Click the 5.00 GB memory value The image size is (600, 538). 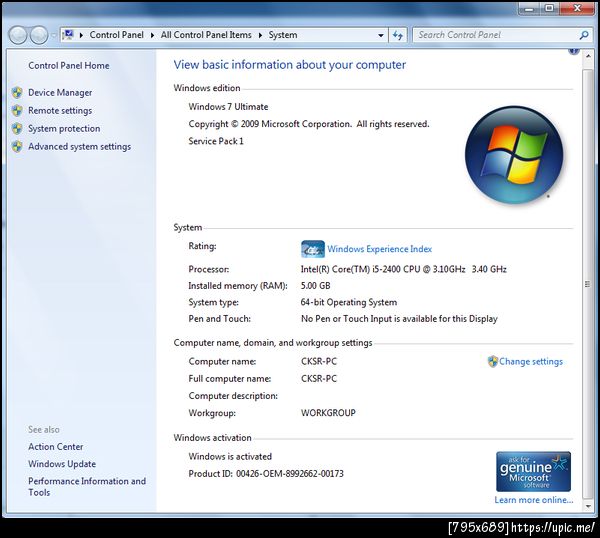(x=315, y=286)
